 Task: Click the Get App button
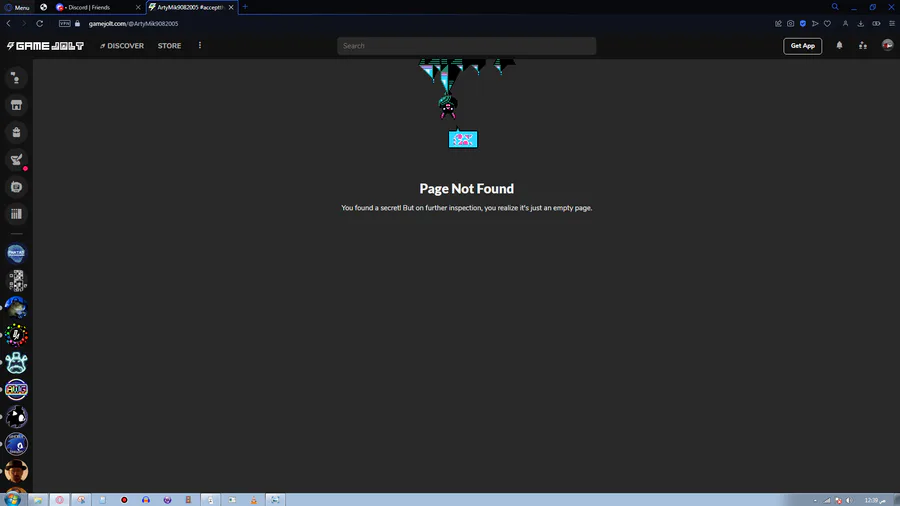[x=802, y=46]
